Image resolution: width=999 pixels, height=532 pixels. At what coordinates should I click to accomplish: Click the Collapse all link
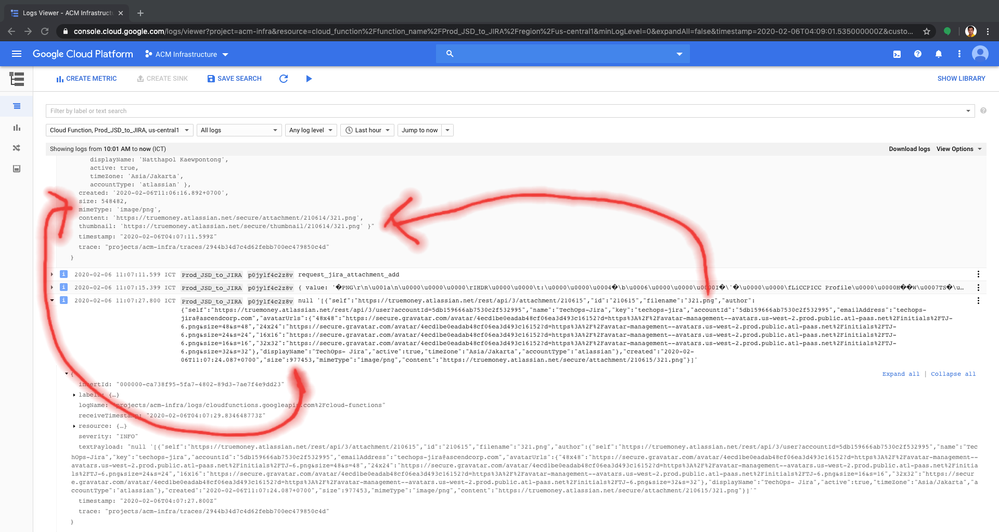point(953,374)
